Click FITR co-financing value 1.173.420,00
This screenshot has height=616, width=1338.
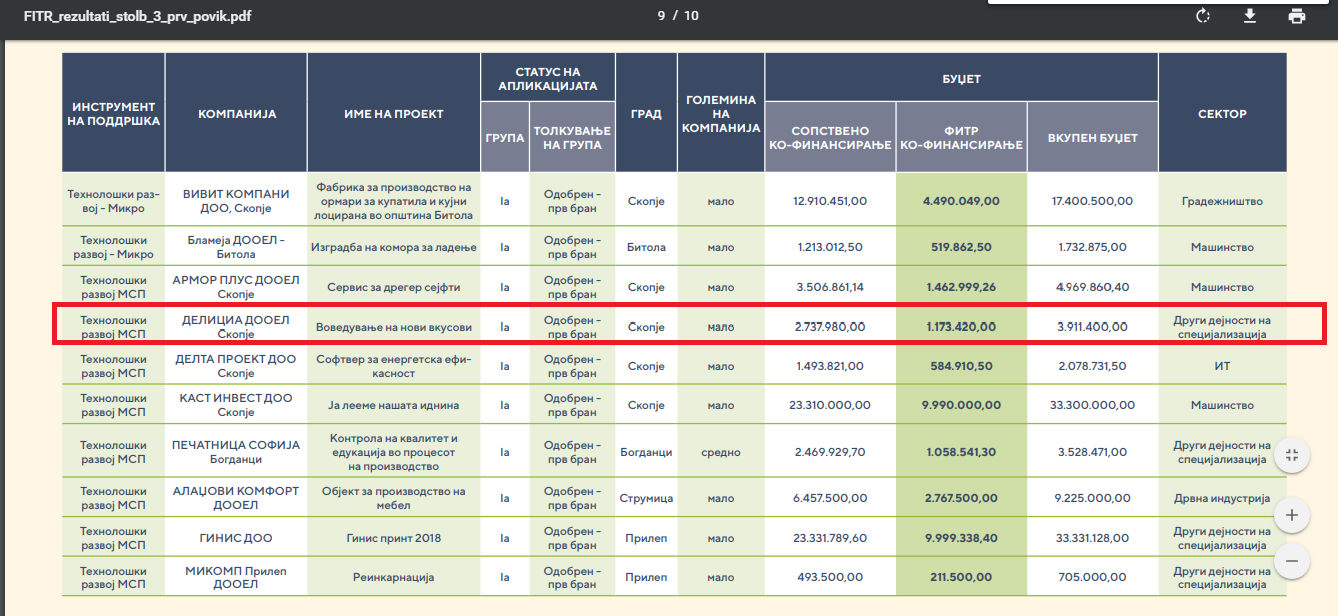coord(961,327)
